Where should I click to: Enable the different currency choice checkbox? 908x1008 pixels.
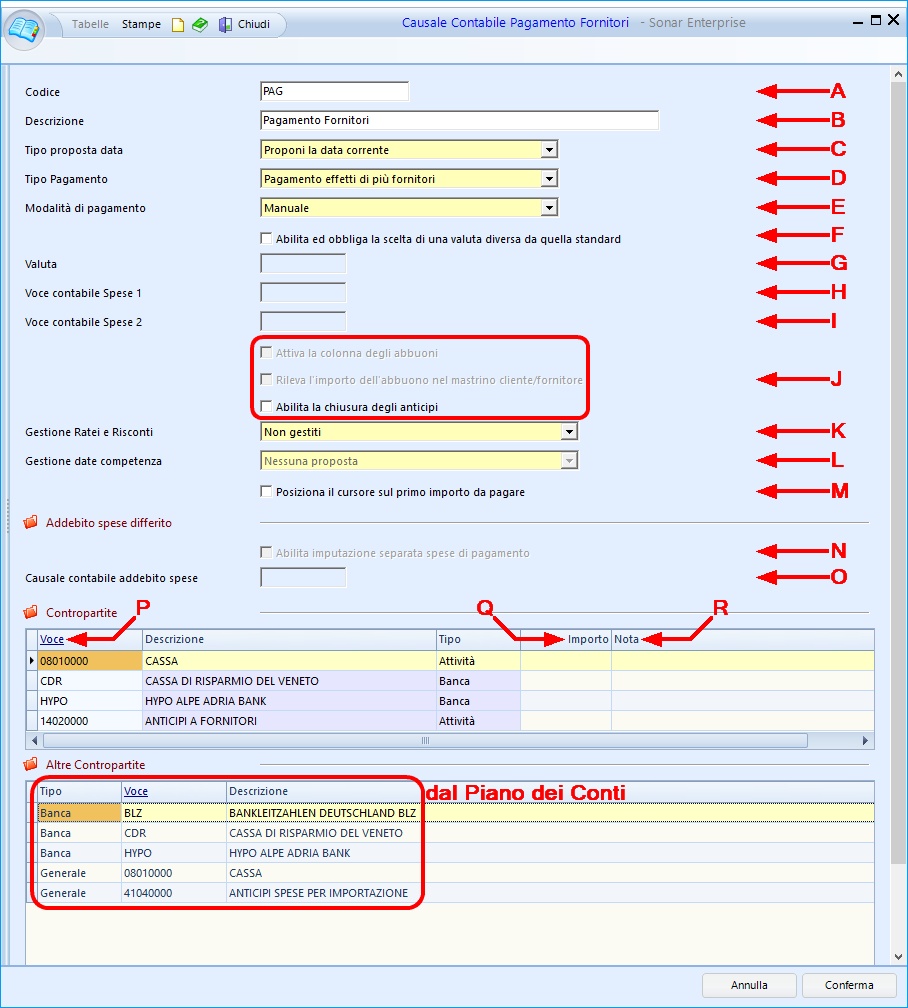click(266, 239)
